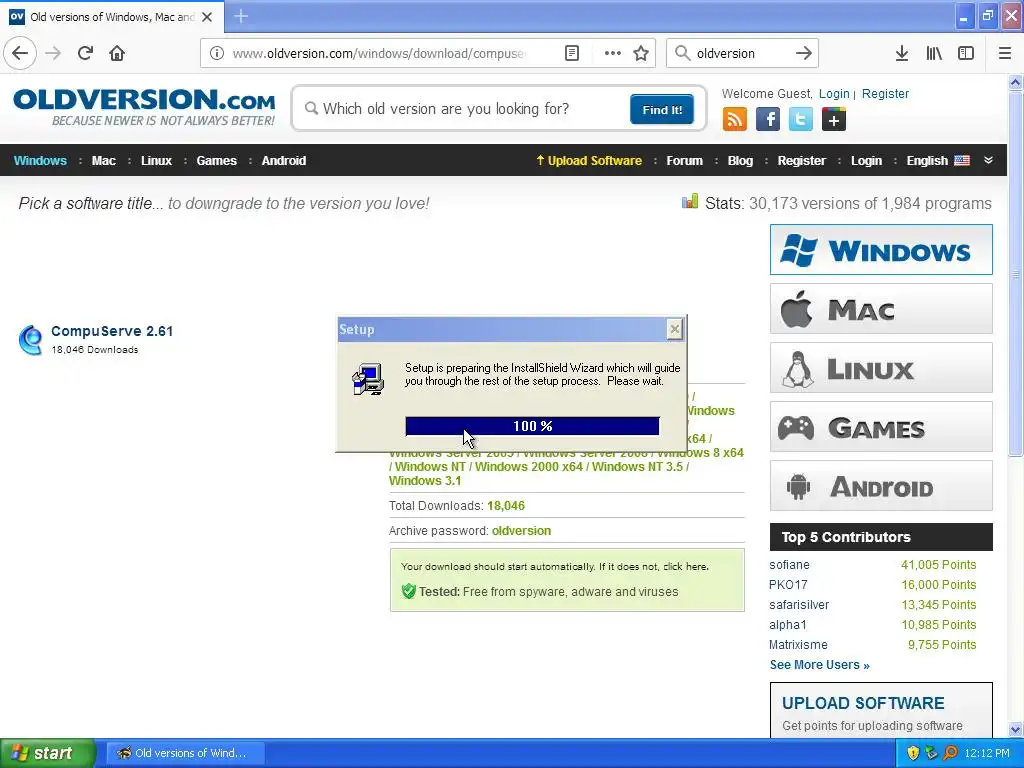Click See More Users link
Screen dimensions: 1024x768
820,665
